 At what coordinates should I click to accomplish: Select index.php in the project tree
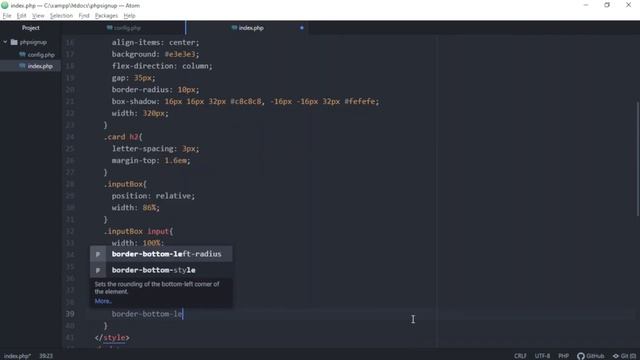pyautogui.click(x=40, y=66)
